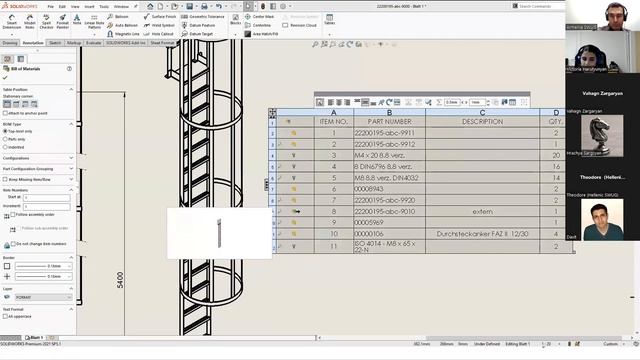This screenshot has width=640, height=360.
Task: Insert a Datum Target
Action: pyautogui.click(x=197, y=34)
